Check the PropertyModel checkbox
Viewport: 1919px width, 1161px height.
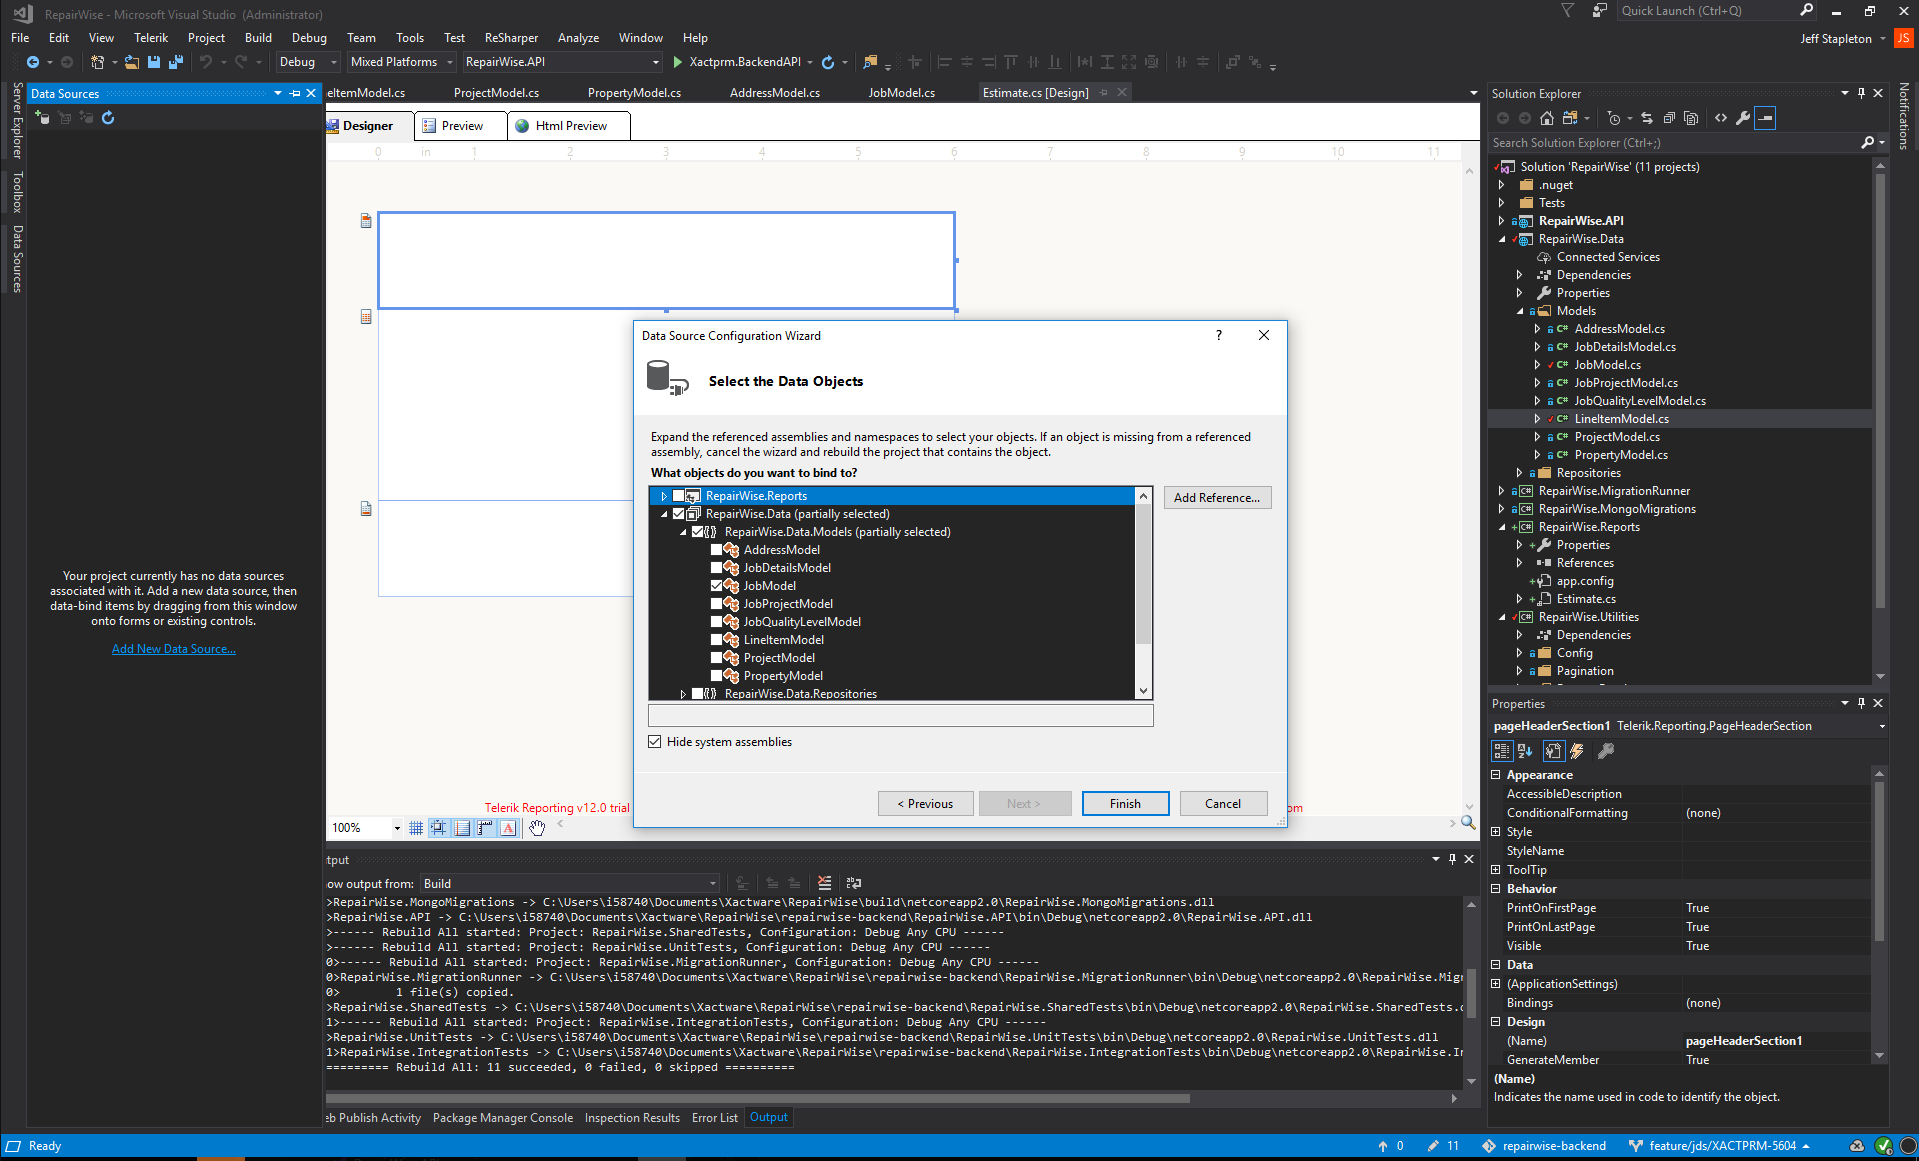pyautogui.click(x=716, y=676)
